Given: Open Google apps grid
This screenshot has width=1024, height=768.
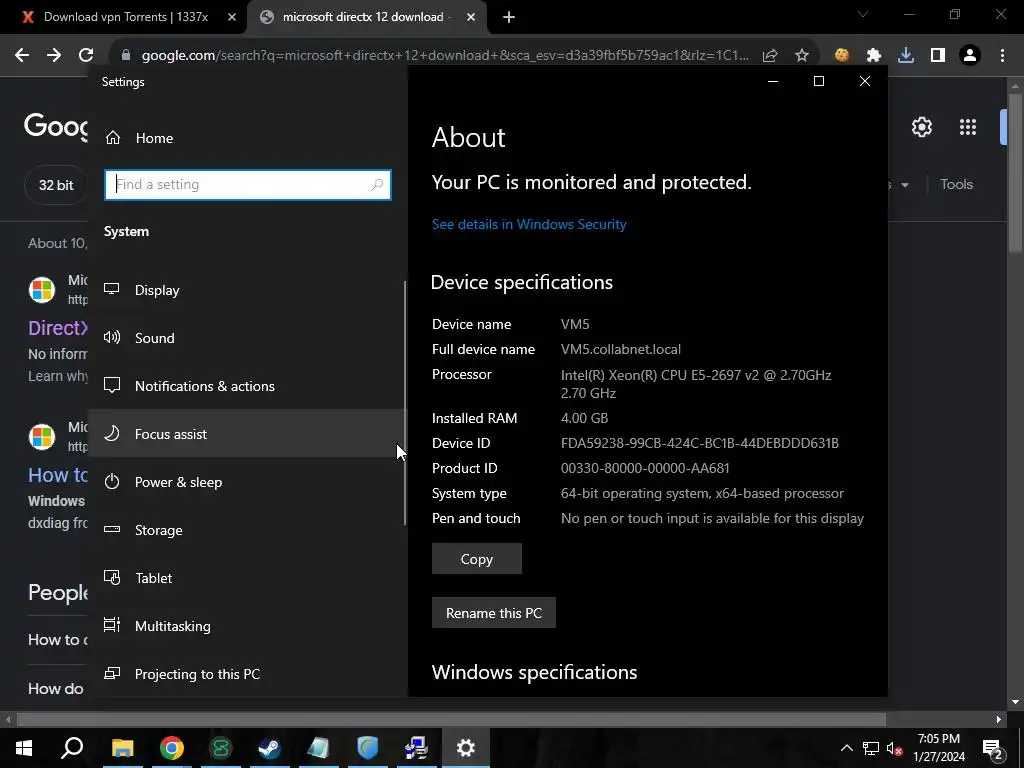Looking at the screenshot, I should click(x=968, y=127).
